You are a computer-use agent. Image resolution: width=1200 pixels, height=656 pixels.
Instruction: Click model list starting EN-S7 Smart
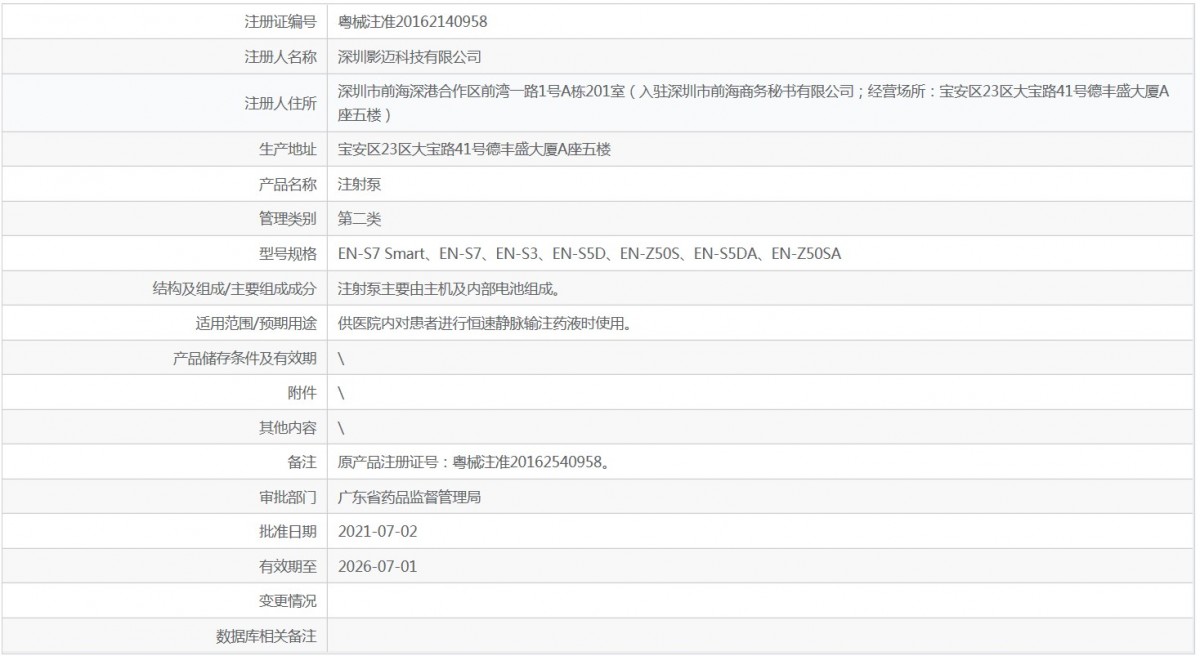point(590,253)
